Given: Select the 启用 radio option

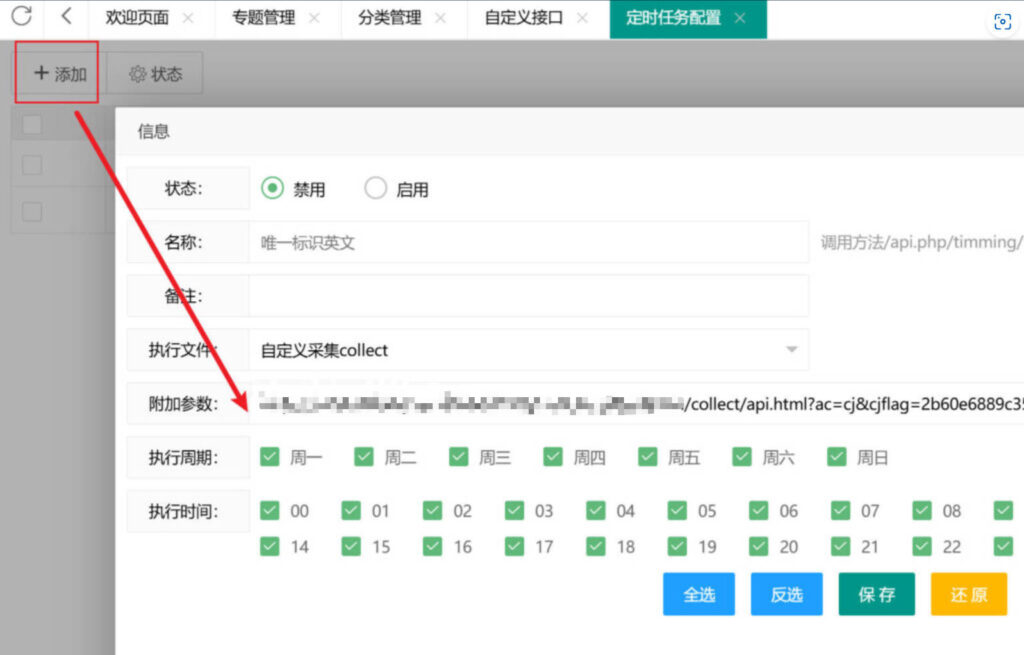Looking at the screenshot, I should point(375,189).
